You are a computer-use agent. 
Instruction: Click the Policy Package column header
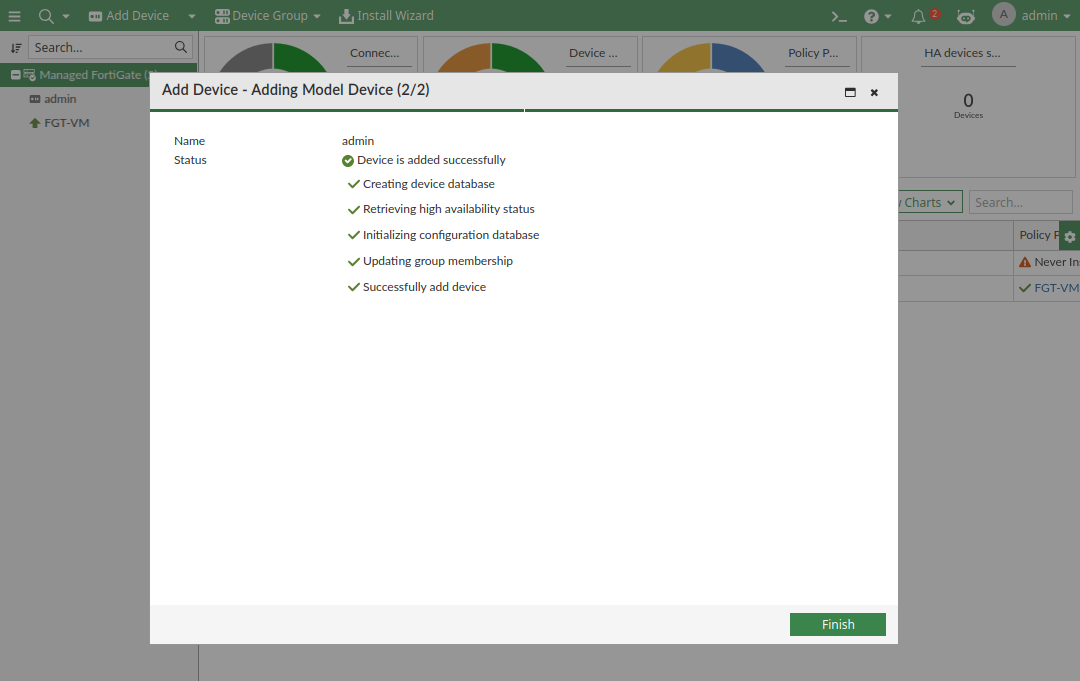pos(1039,235)
